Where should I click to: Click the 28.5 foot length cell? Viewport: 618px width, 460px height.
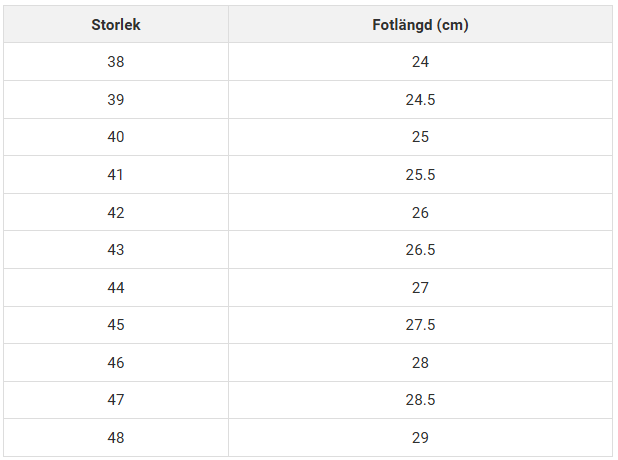point(420,400)
